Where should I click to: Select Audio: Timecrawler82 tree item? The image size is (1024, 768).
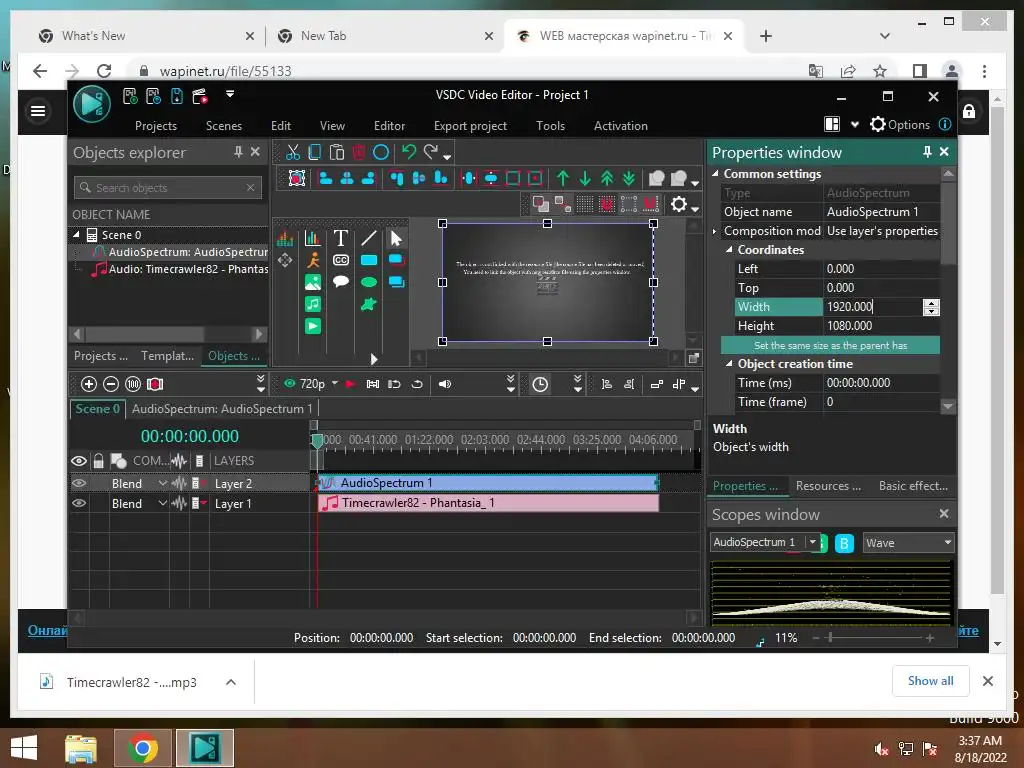click(x=181, y=269)
